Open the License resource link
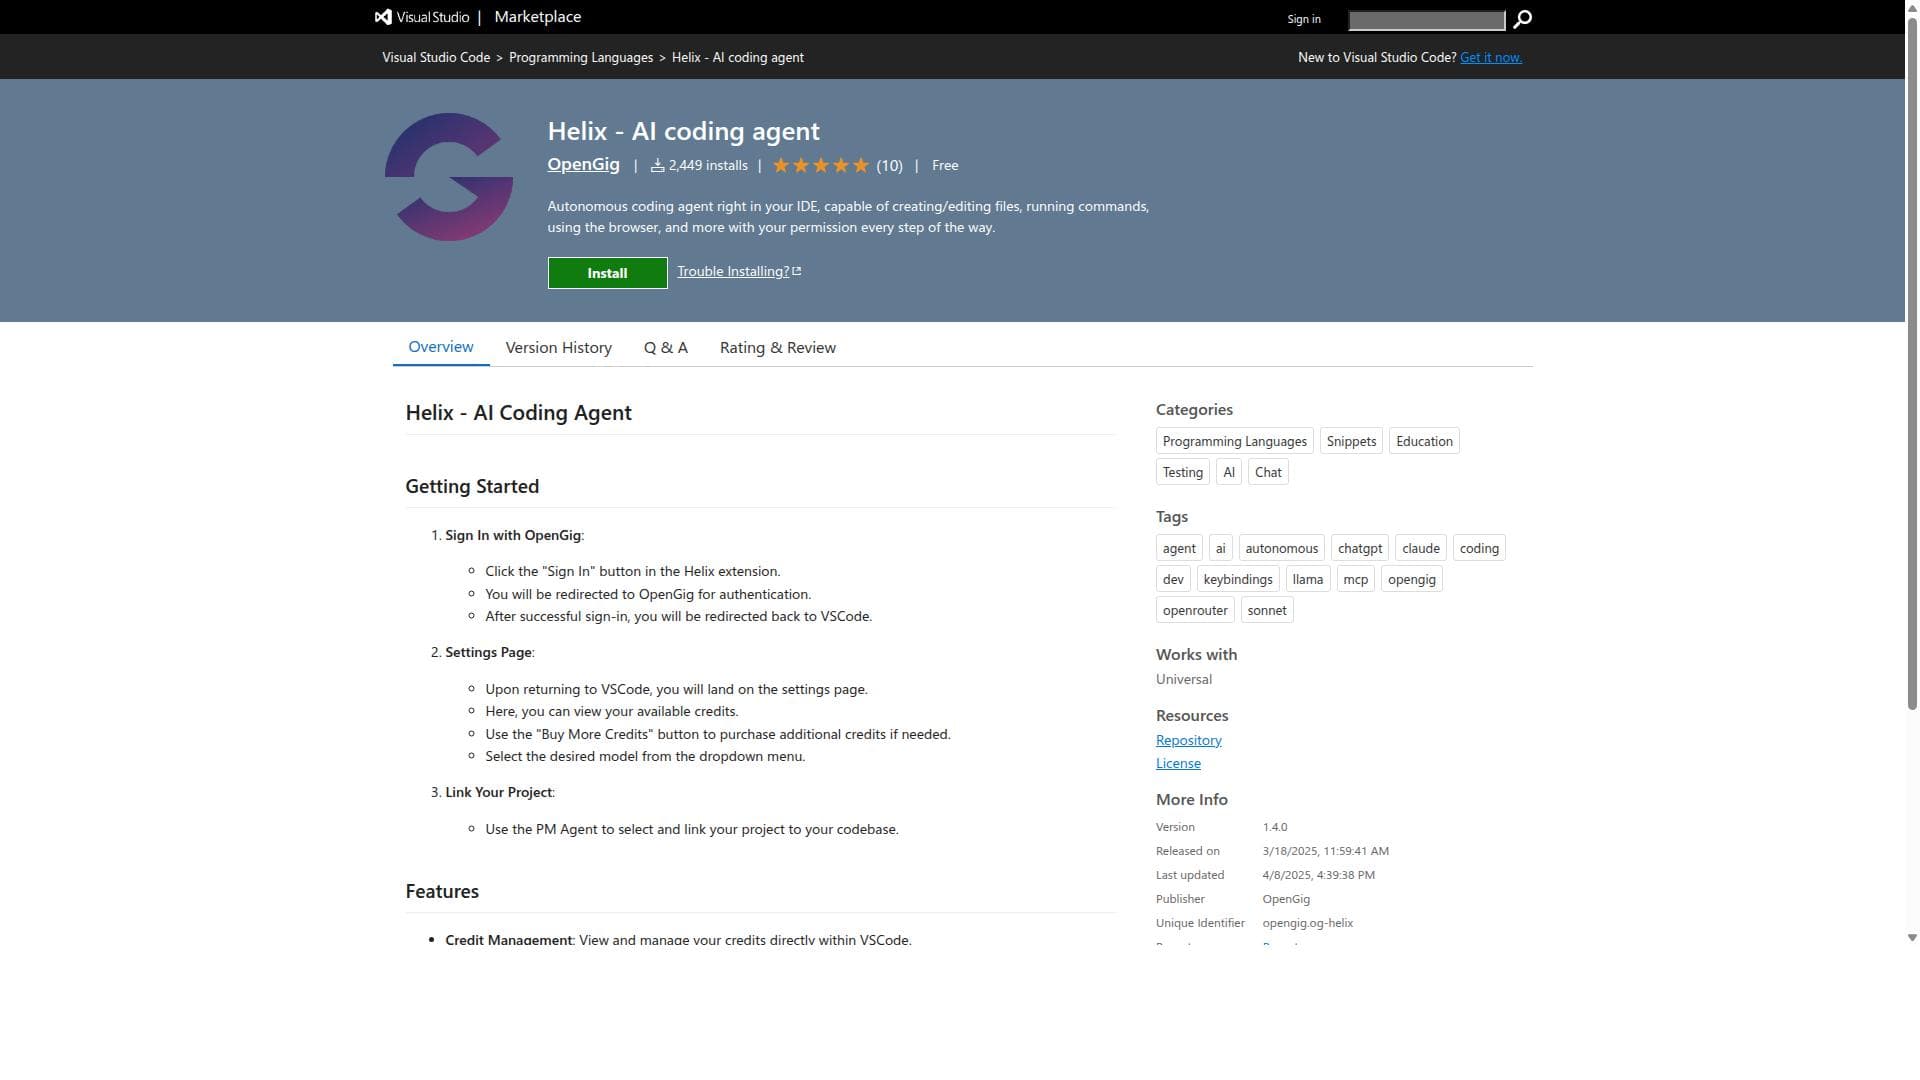The height and width of the screenshot is (1080, 1920). pos(1178,763)
